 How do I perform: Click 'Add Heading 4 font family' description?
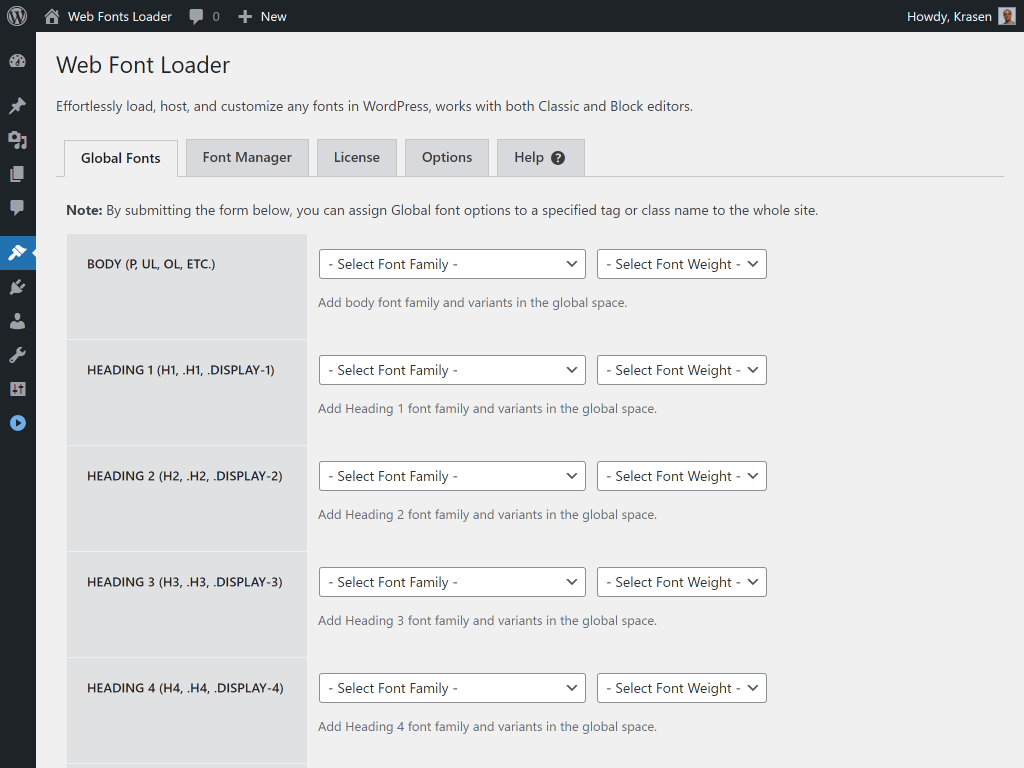(x=487, y=726)
